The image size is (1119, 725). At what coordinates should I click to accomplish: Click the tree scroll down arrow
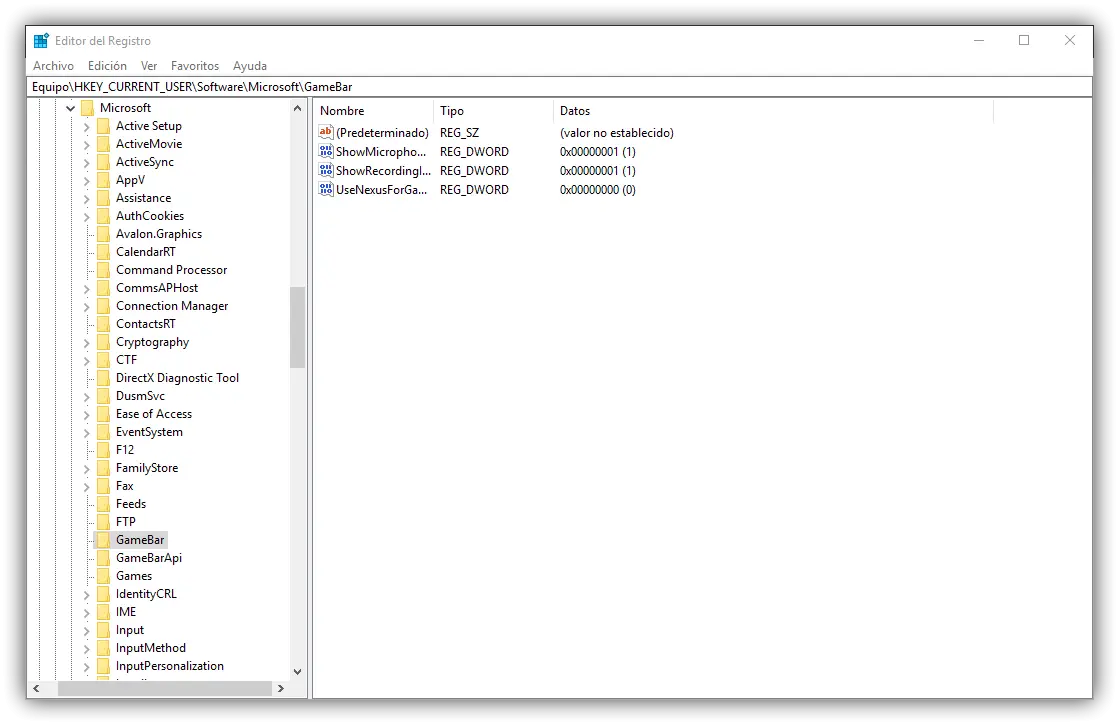pyautogui.click(x=298, y=671)
